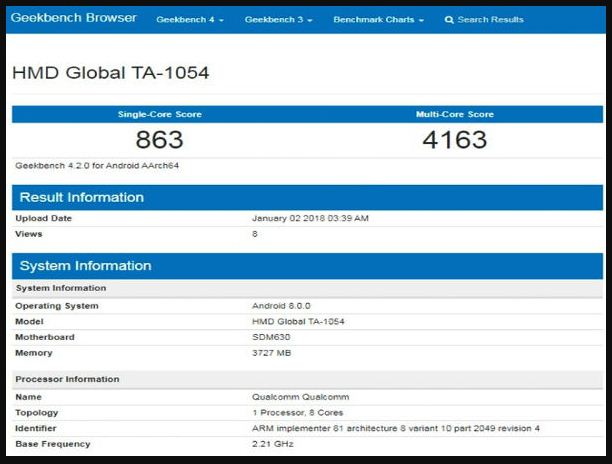612x464 pixels.
Task: Click the gray System Information subheader row
Action: 308,288
